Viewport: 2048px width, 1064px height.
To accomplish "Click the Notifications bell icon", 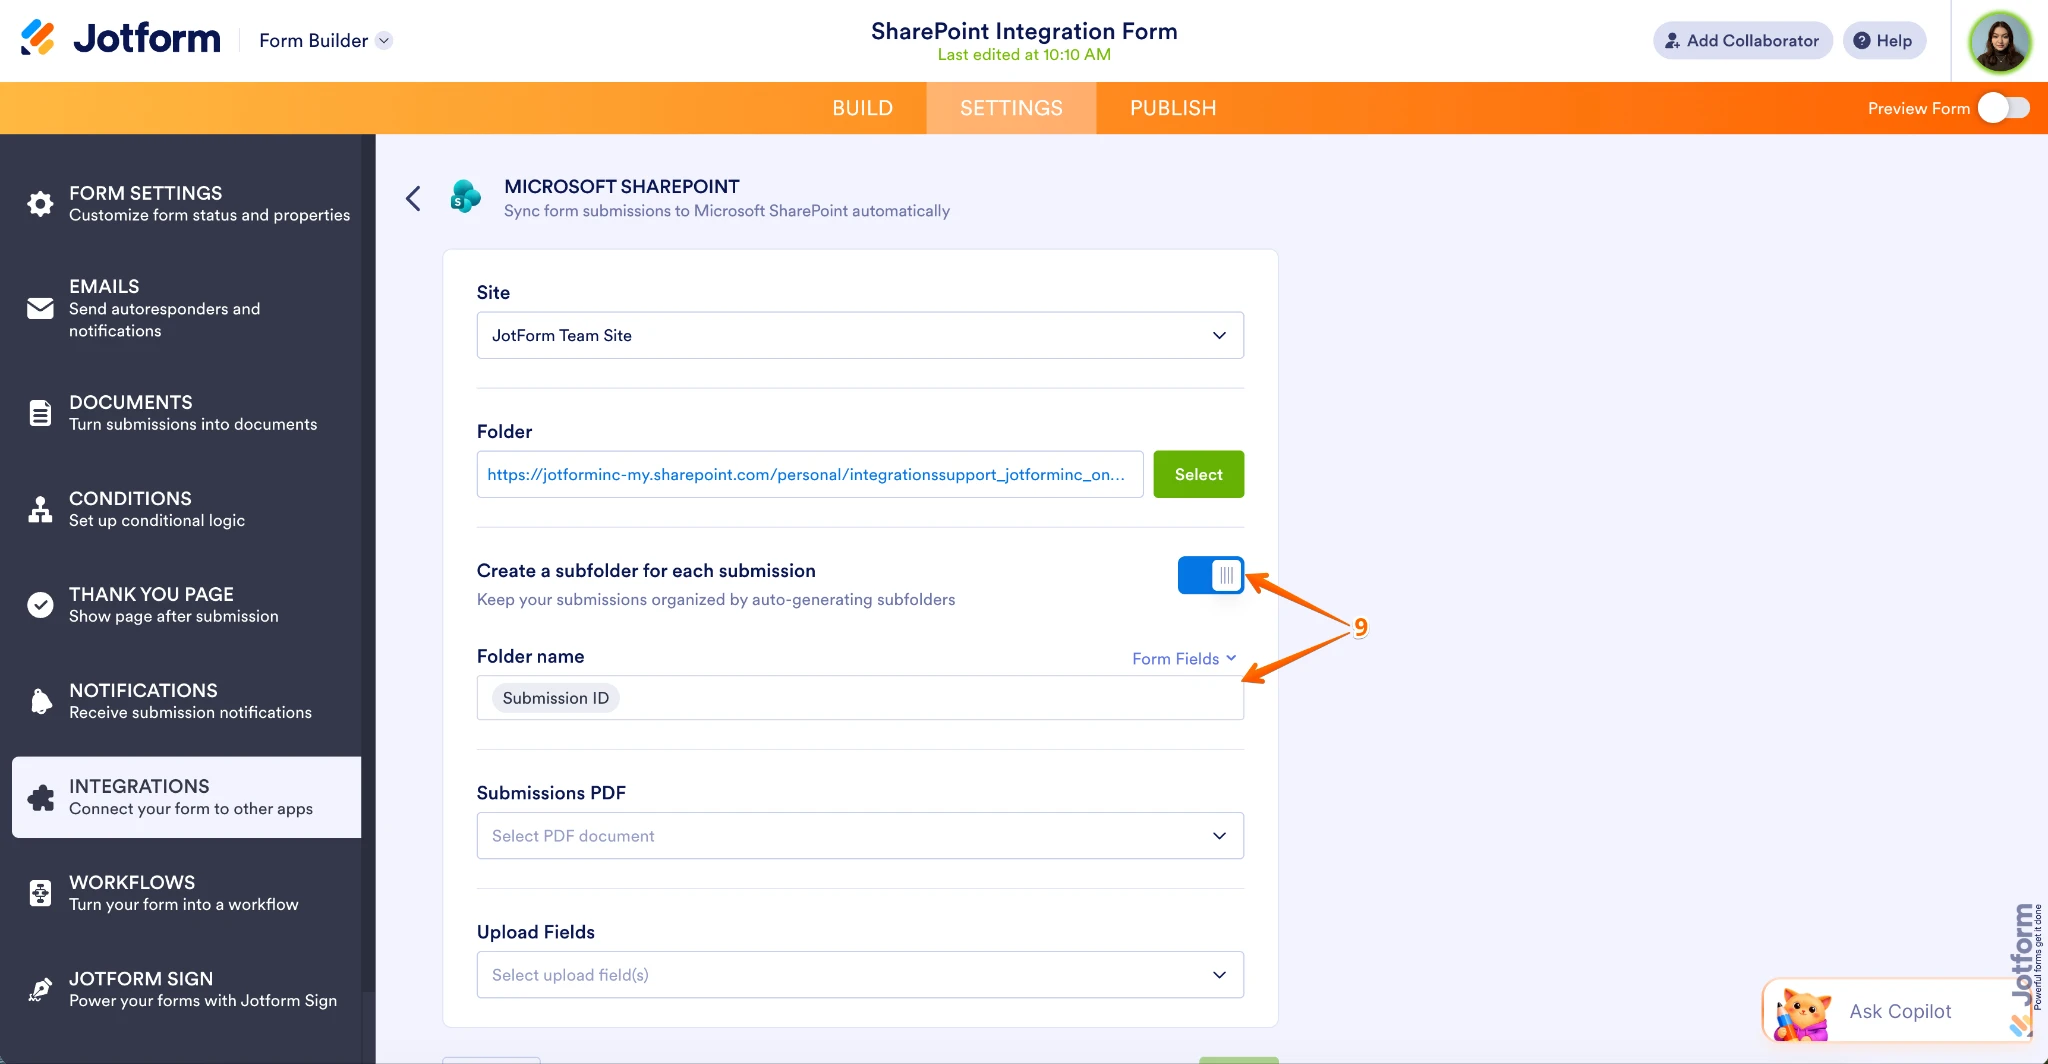I will pyautogui.click(x=40, y=701).
